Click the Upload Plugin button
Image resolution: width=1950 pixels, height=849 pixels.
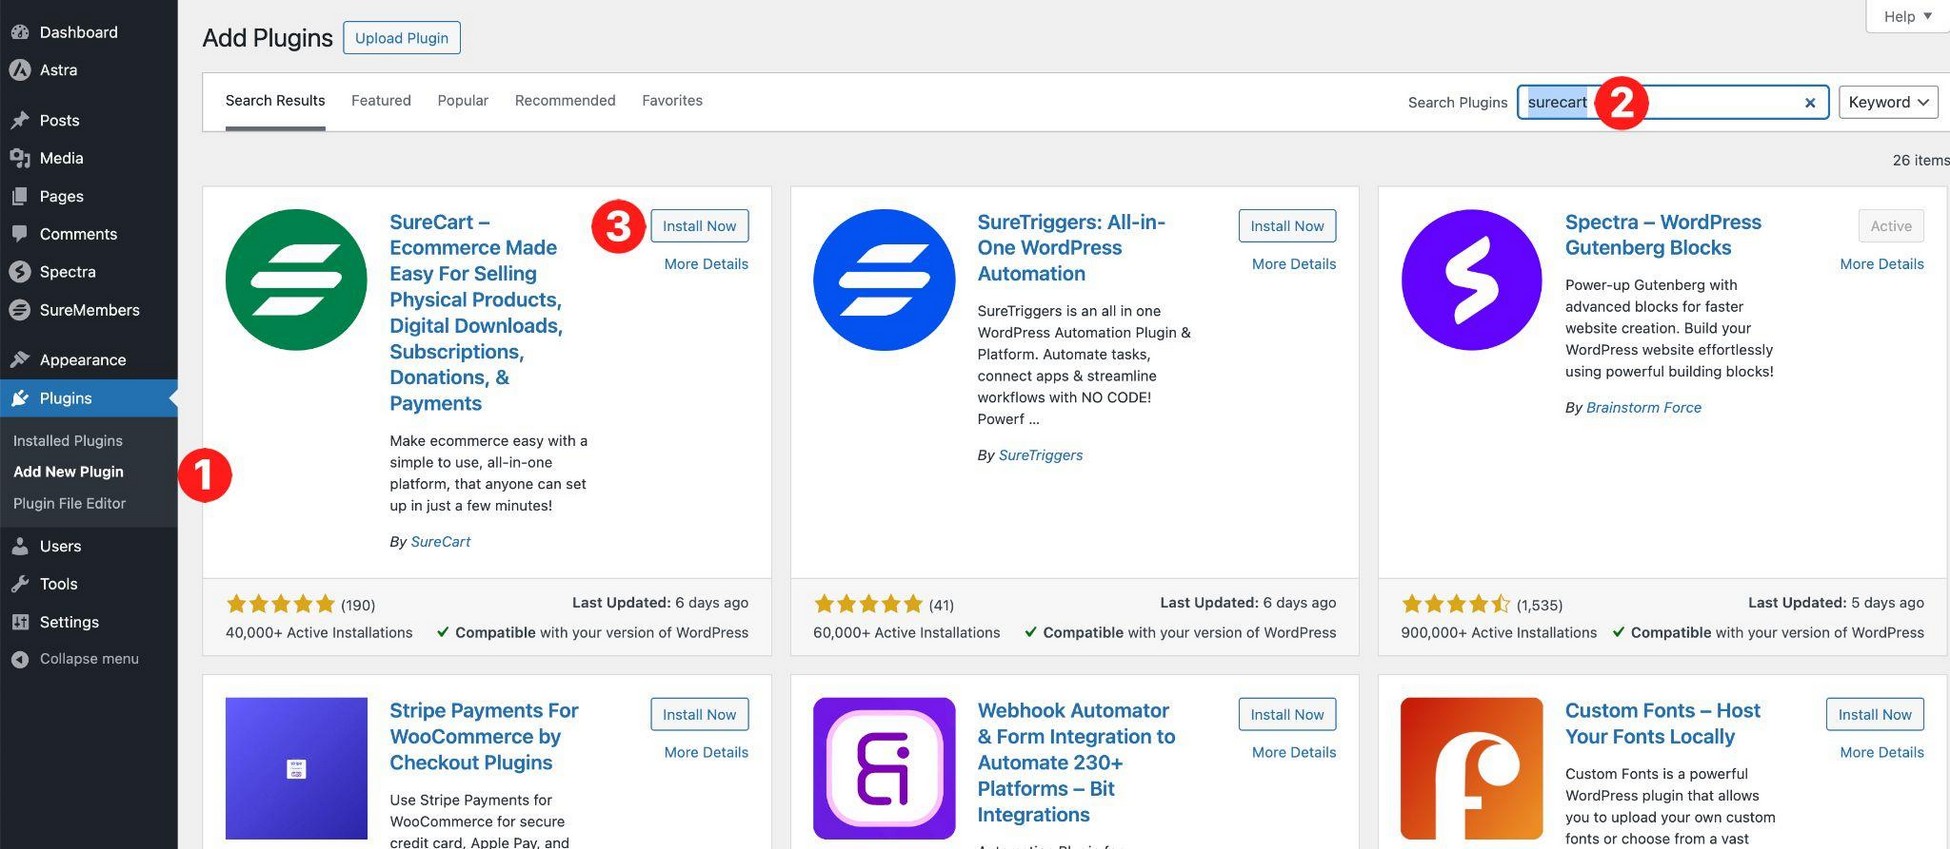tap(401, 38)
